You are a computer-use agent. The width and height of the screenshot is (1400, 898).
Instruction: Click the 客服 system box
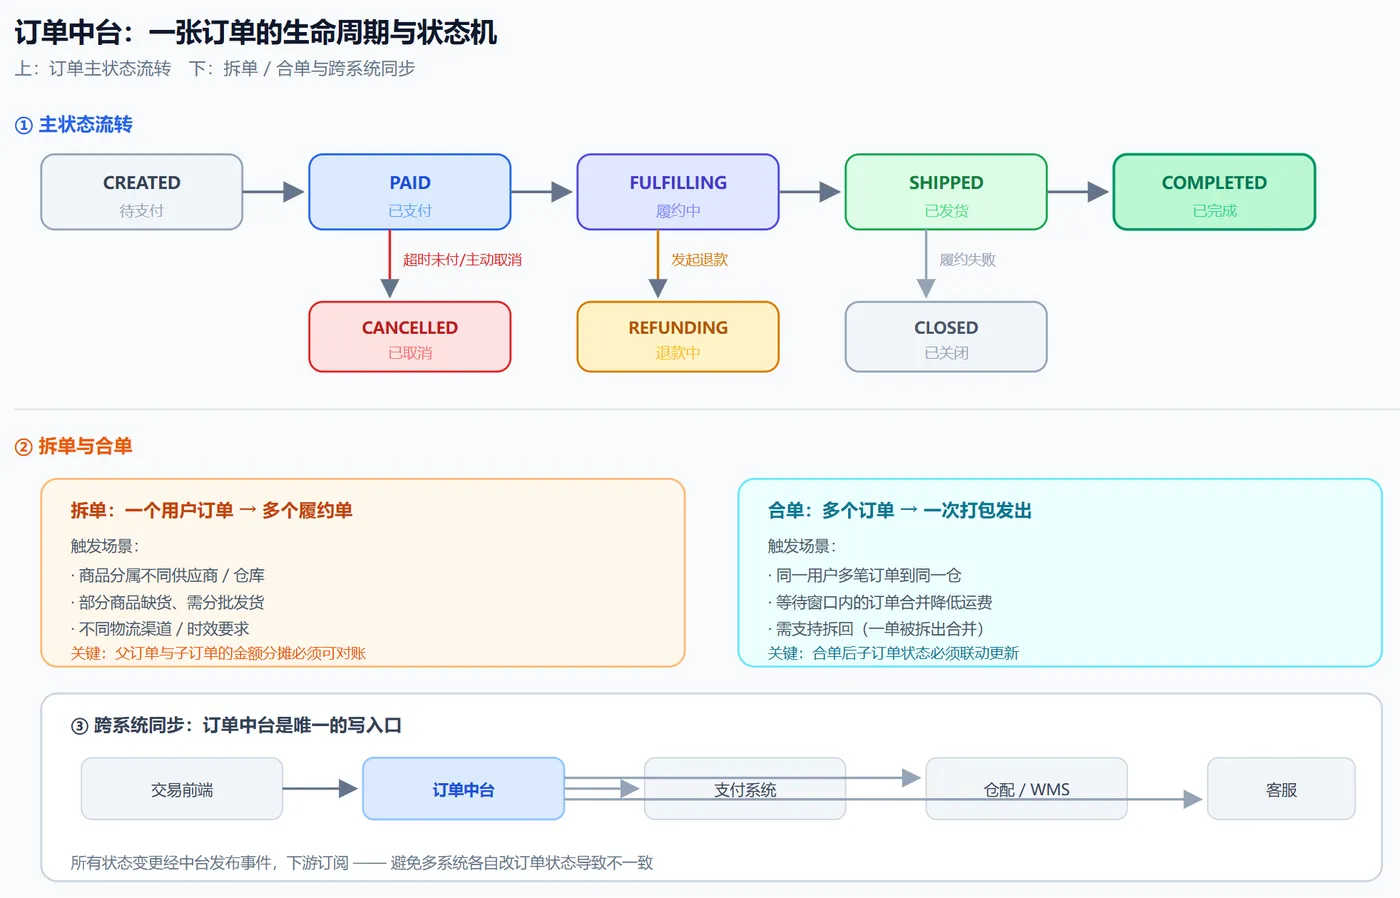[x=1281, y=789]
